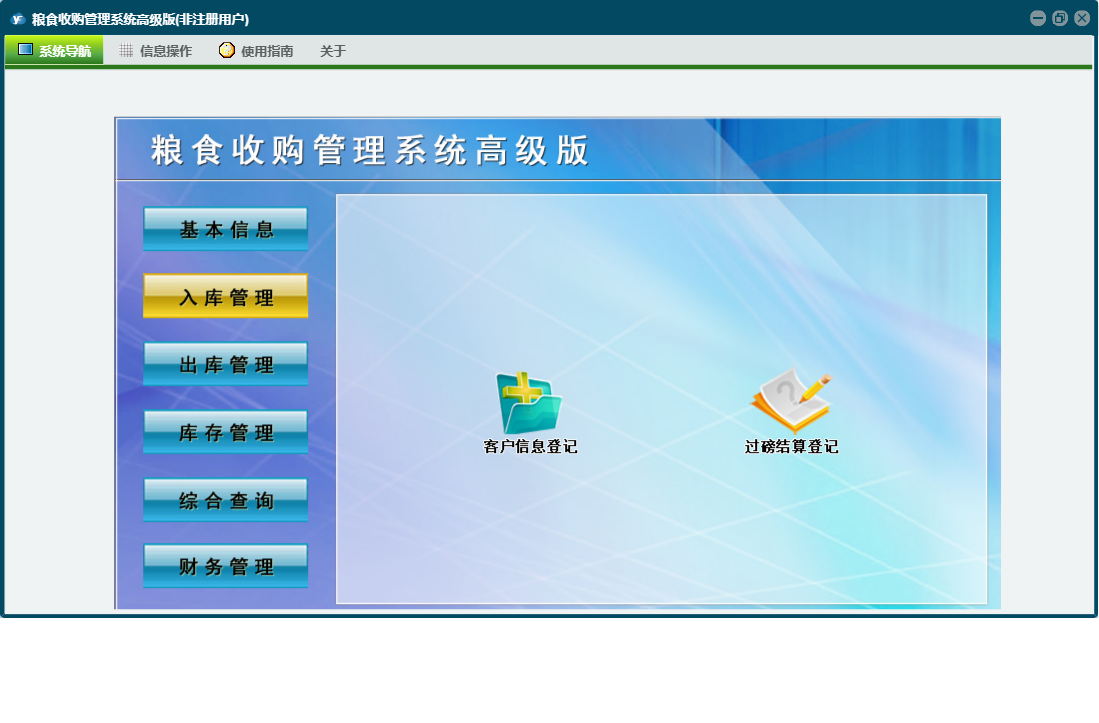Open the 客户信息登记 folder icon
1099x723 pixels.
[528, 403]
